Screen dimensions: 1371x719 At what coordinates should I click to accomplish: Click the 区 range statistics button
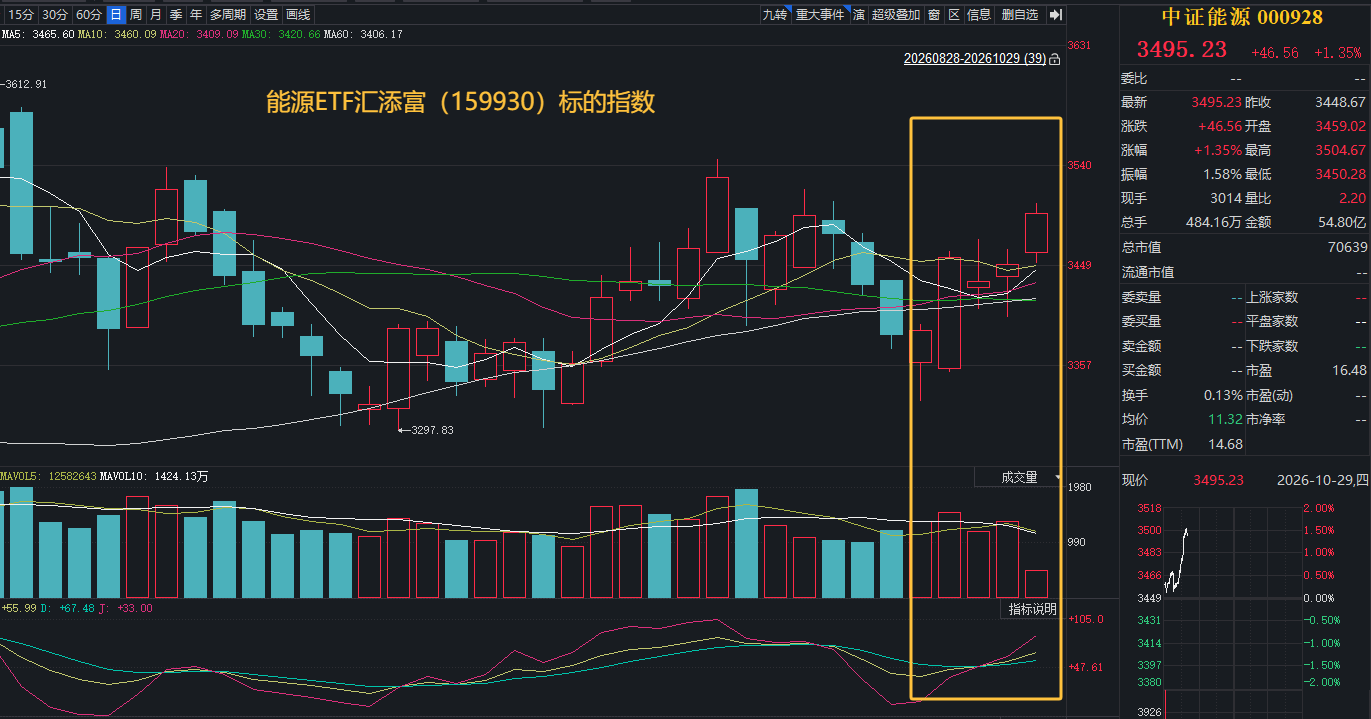[x=954, y=14]
